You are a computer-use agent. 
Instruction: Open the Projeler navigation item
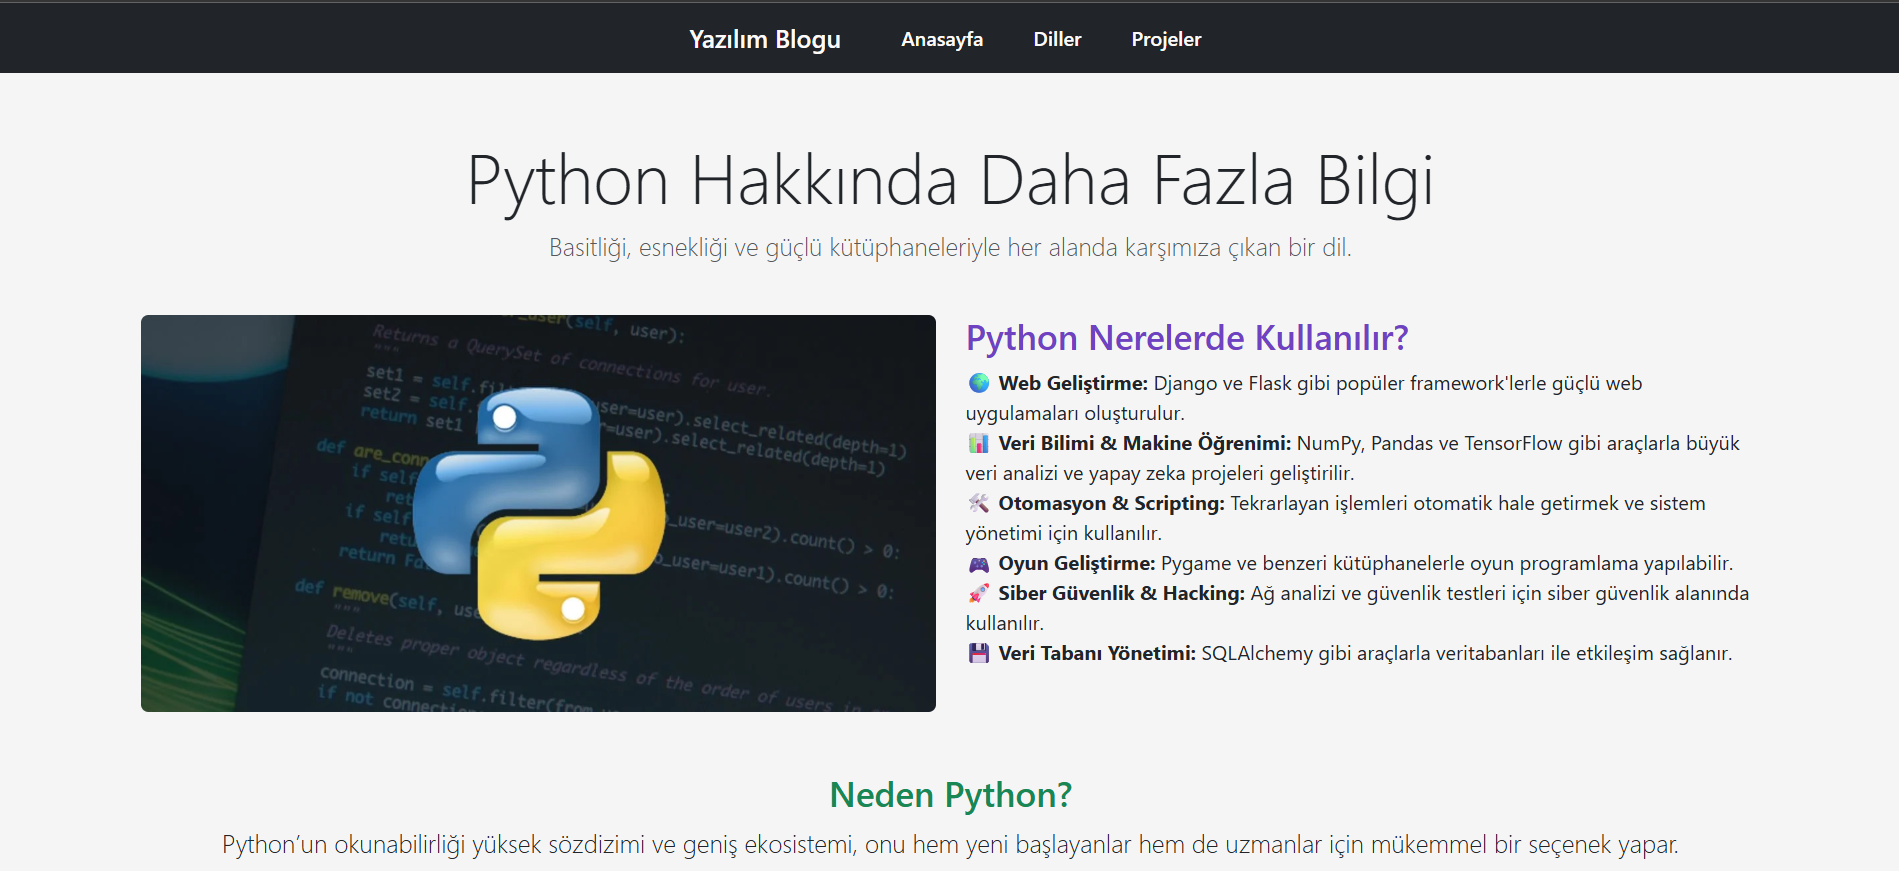coord(1166,39)
